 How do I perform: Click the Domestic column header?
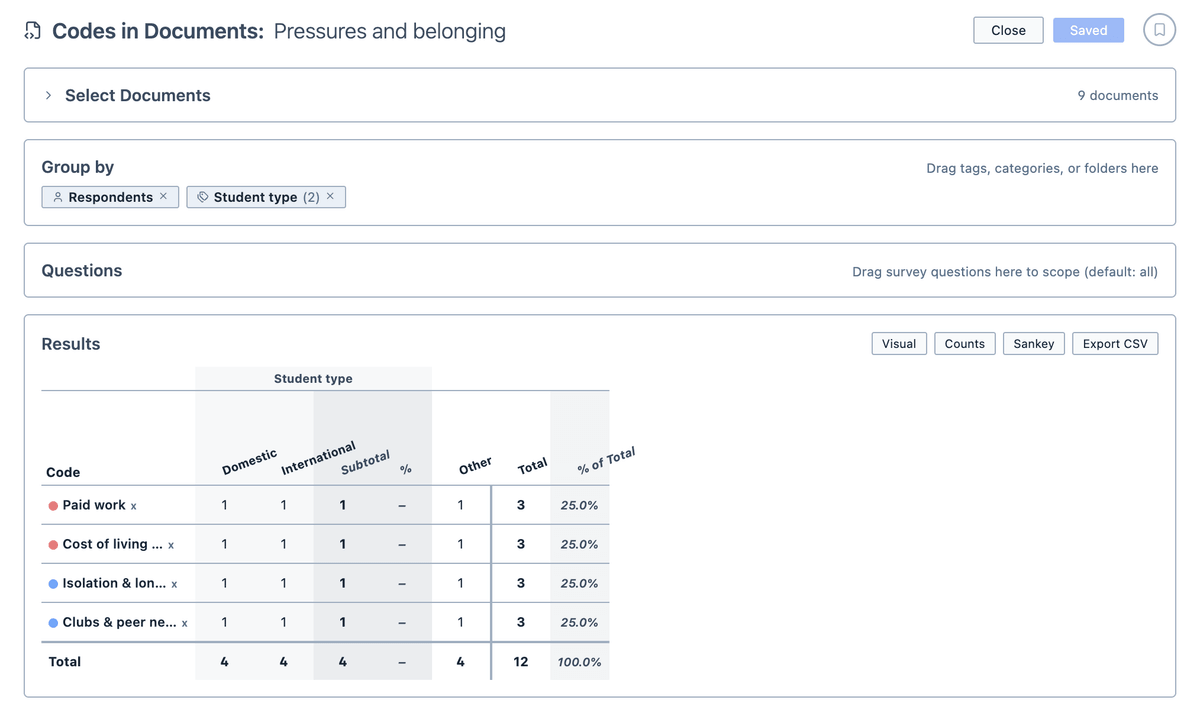249,462
